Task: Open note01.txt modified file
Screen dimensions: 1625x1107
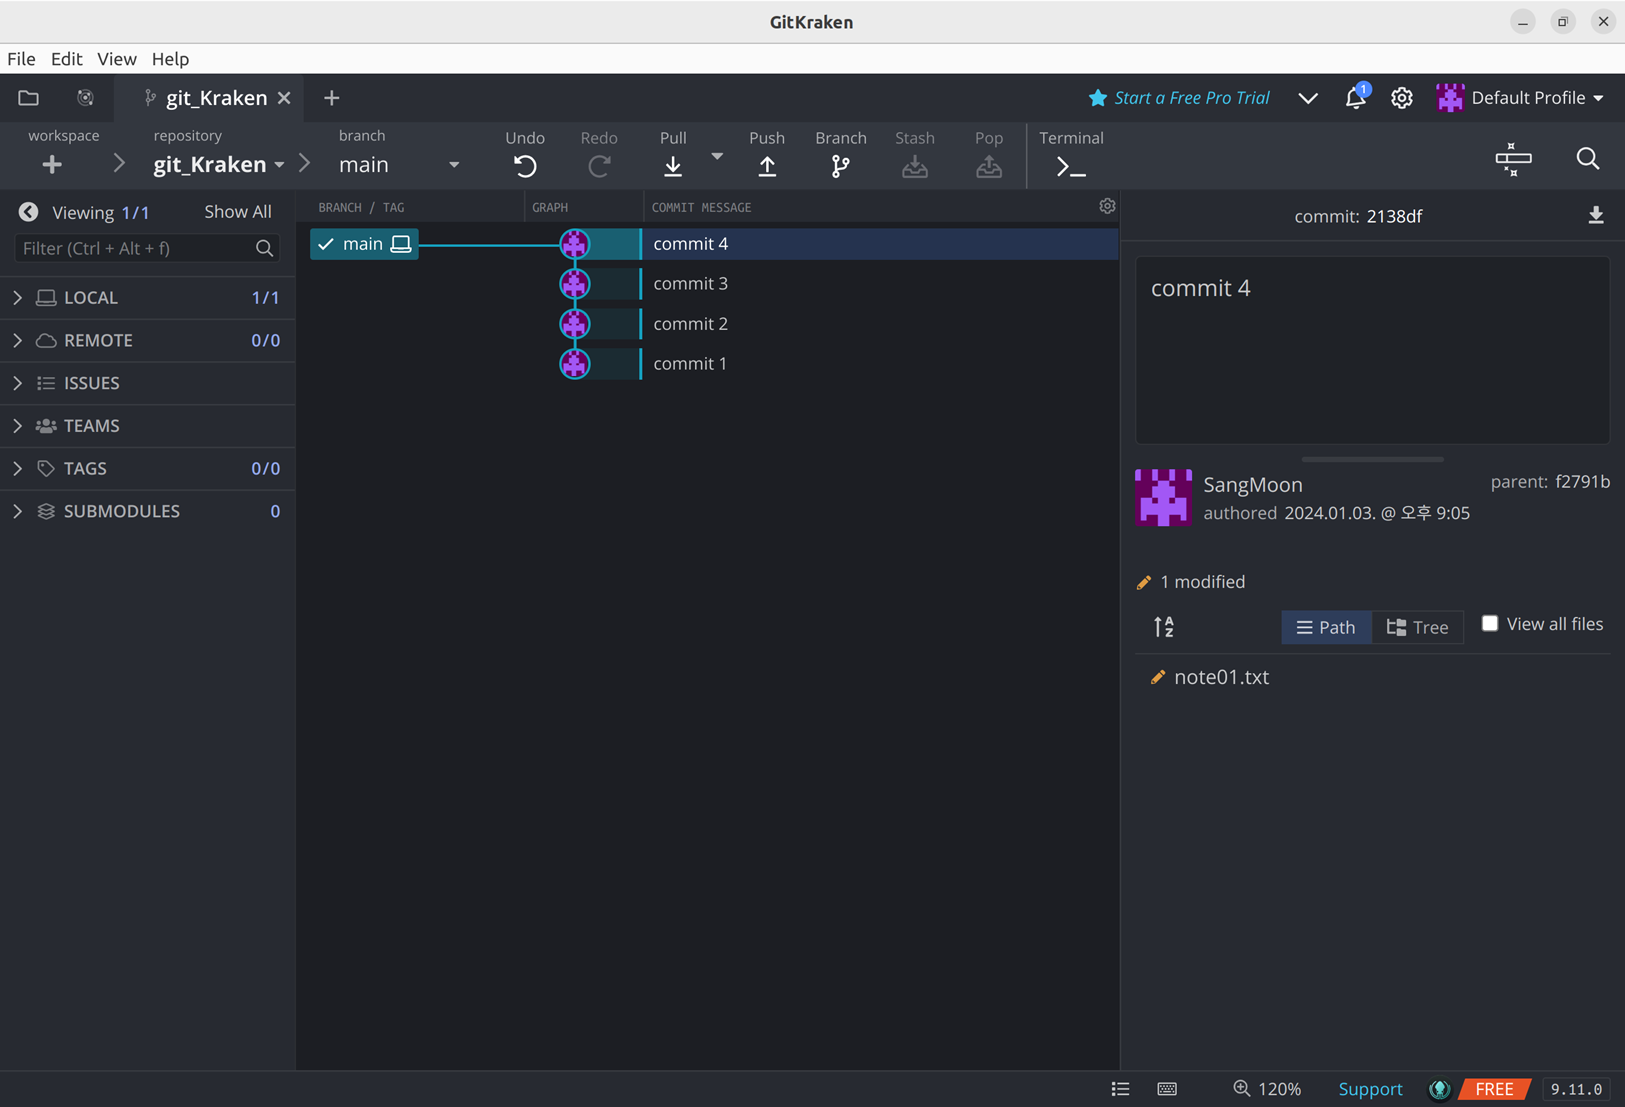Action: coord(1221,677)
